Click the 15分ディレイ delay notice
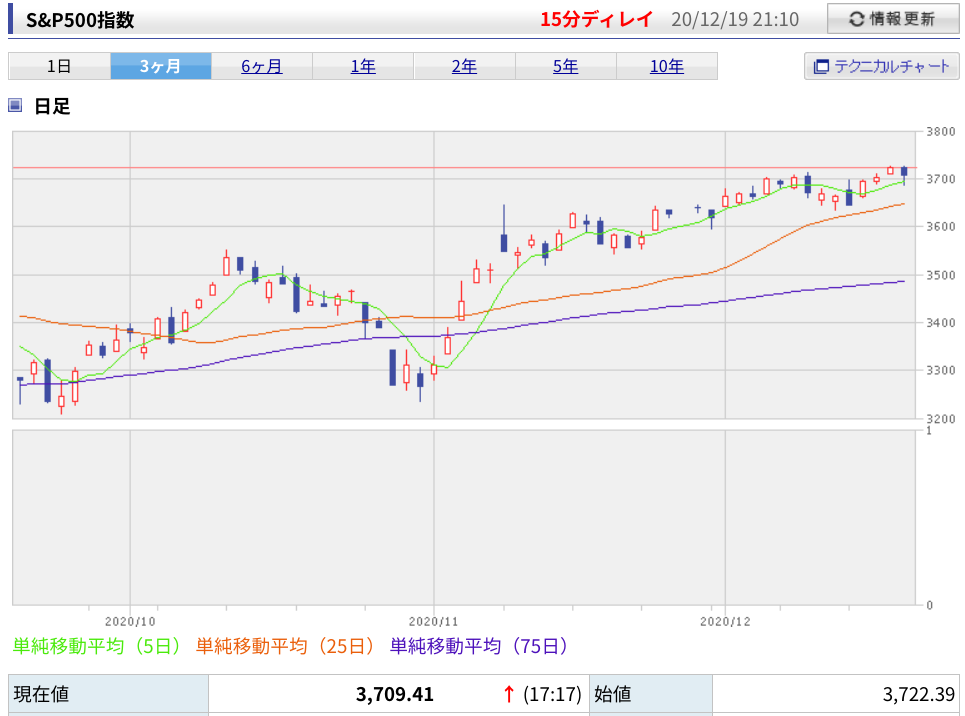This screenshot has height=716, width=965. [596, 19]
